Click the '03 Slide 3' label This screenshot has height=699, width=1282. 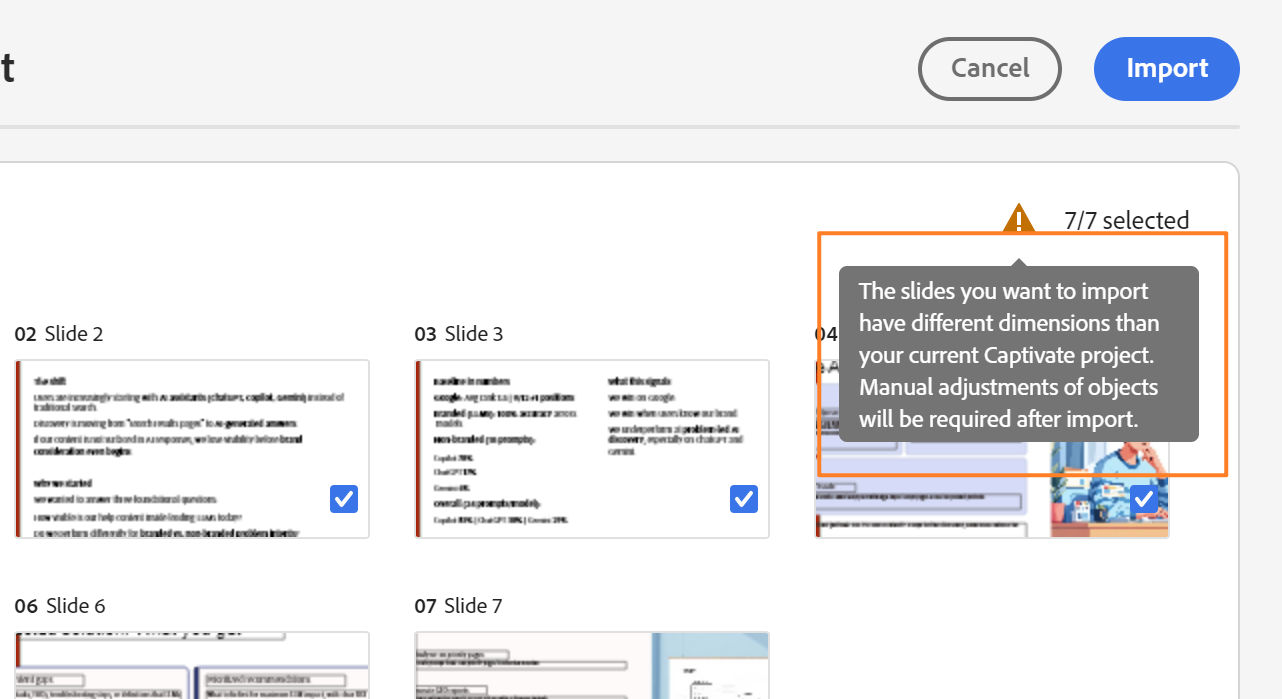click(x=458, y=333)
